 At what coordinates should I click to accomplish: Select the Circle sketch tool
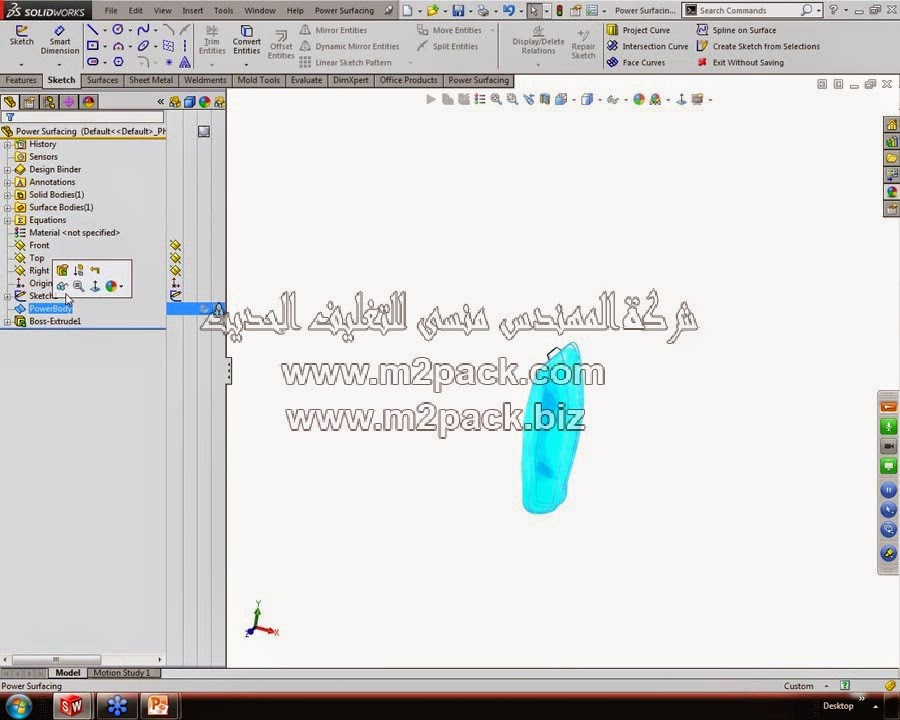(x=118, y=30)
